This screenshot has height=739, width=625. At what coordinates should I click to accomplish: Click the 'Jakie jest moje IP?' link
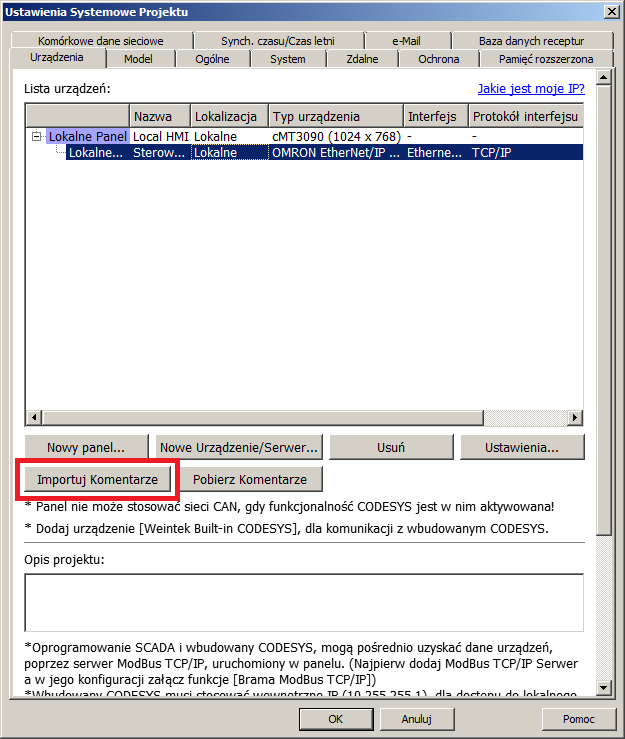[530, 88]
